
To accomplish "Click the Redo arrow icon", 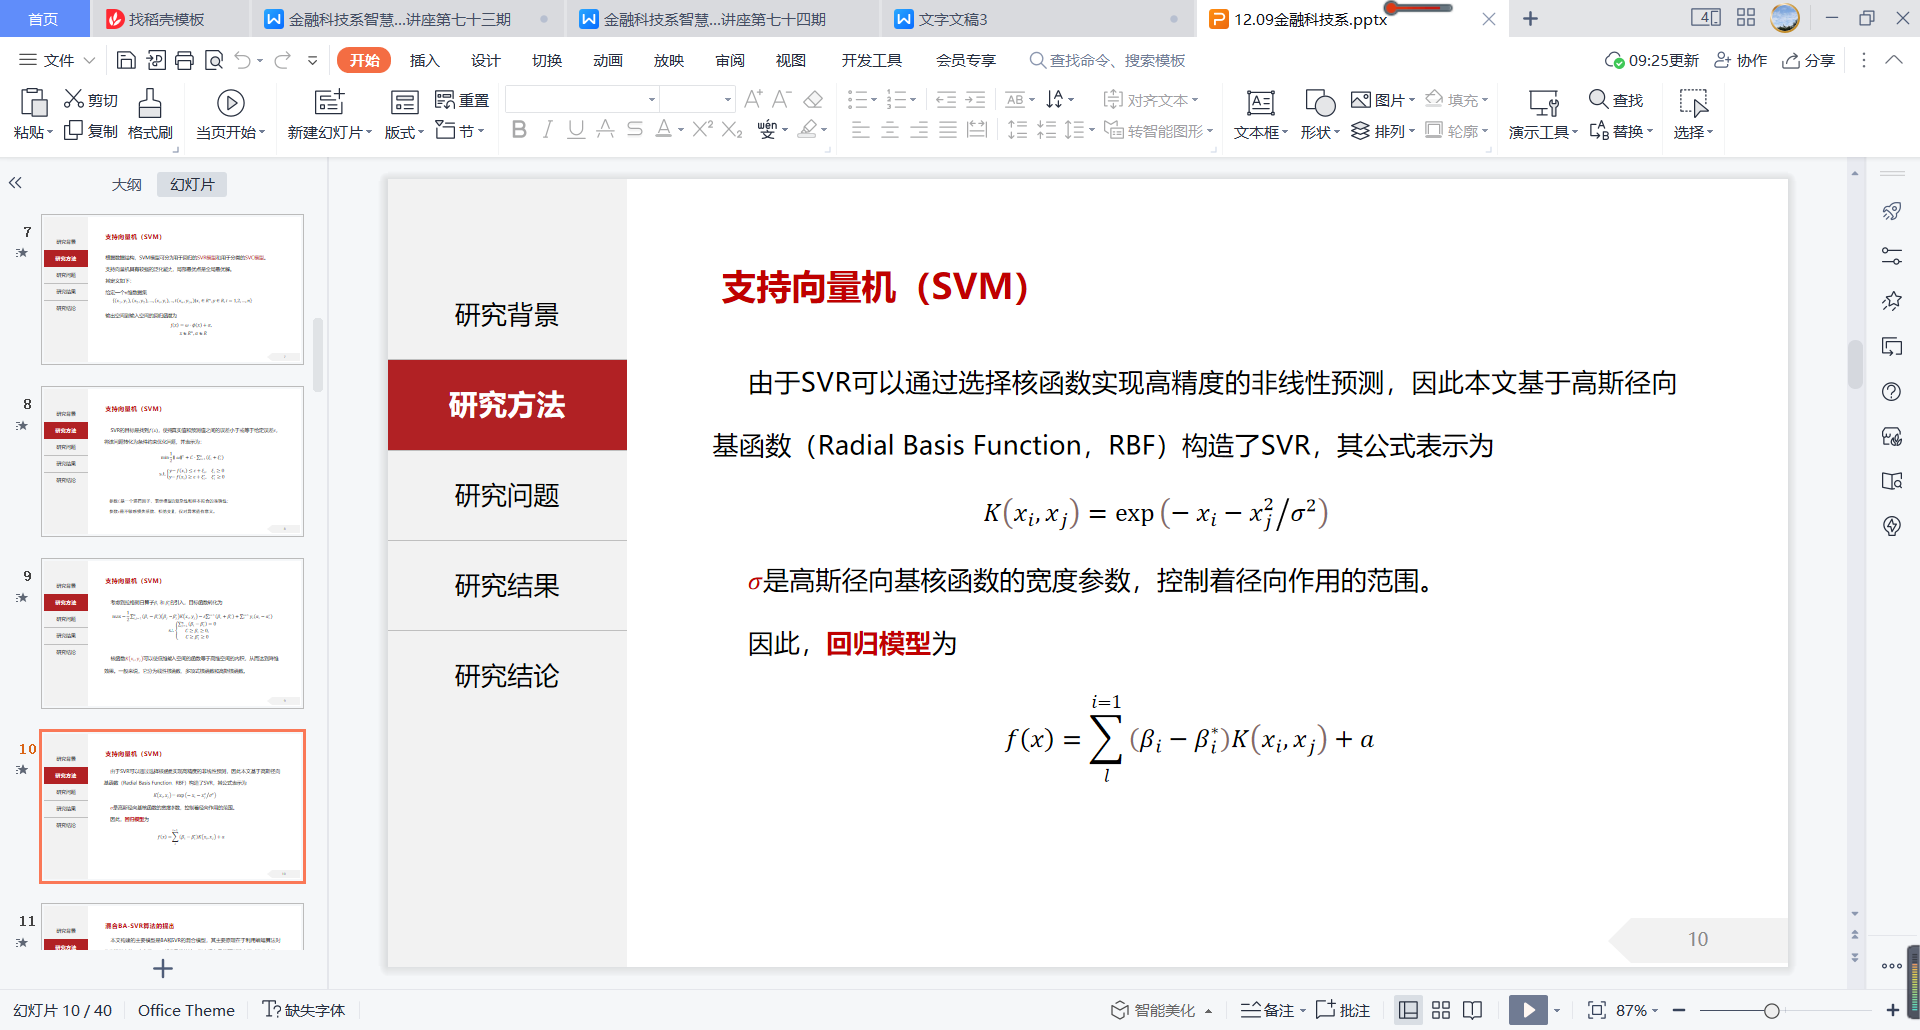I will coord(283,61).
